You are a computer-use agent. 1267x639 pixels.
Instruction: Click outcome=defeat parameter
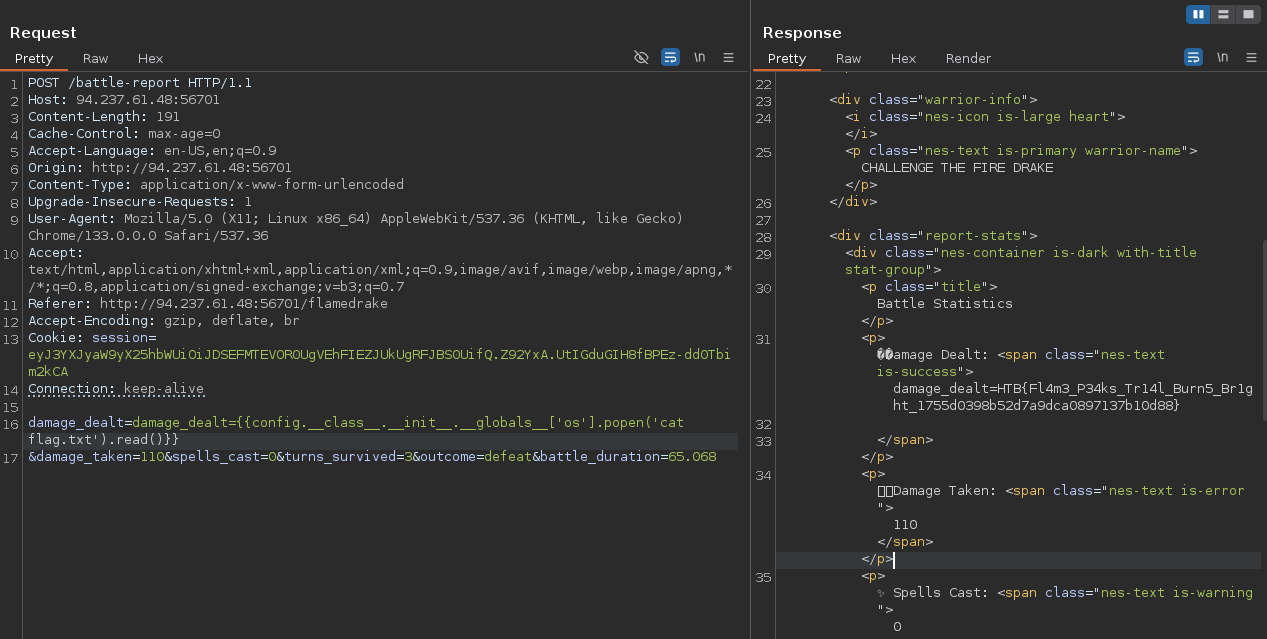click(x=472, y=457)
